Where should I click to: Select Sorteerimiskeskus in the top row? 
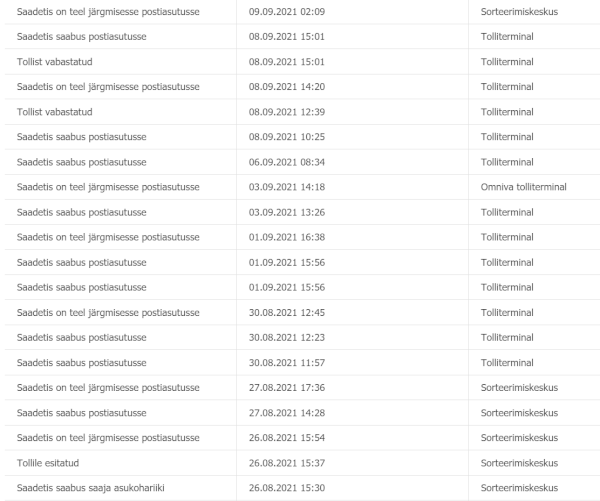pos(519,12)
